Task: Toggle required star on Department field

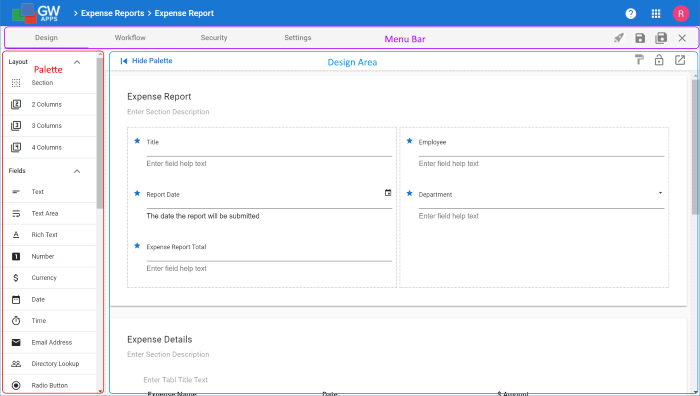Action: click(409, 193)
